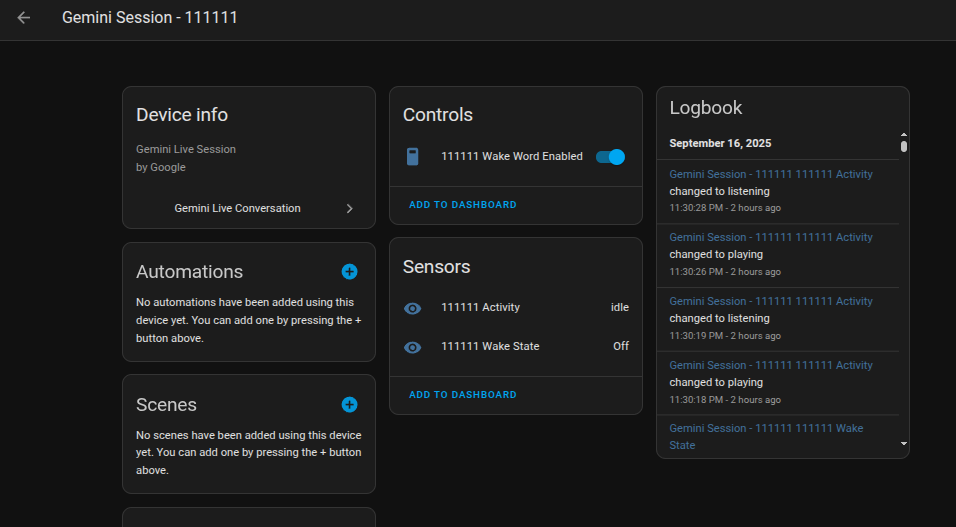Open logbook entry from 11:30:19 PM

click(770, 301)
